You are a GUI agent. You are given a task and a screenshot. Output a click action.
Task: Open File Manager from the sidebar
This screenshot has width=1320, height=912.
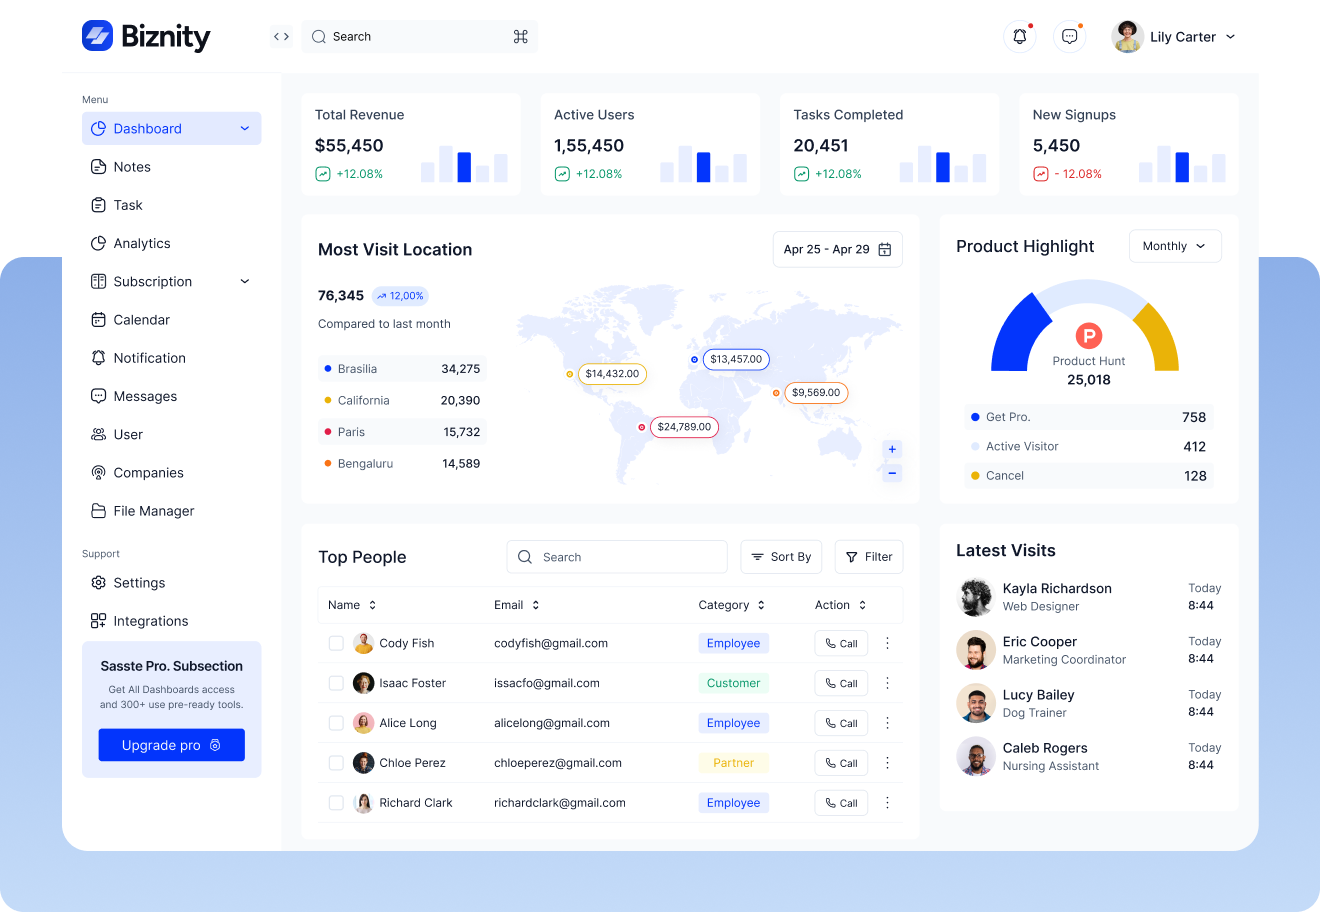153,511
